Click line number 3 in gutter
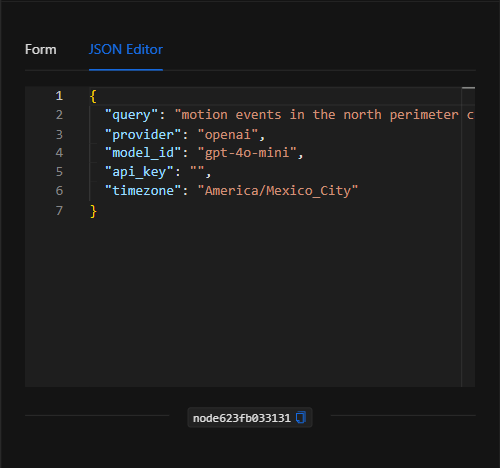Viewport: 500px width, 468px height. [59, 135]
